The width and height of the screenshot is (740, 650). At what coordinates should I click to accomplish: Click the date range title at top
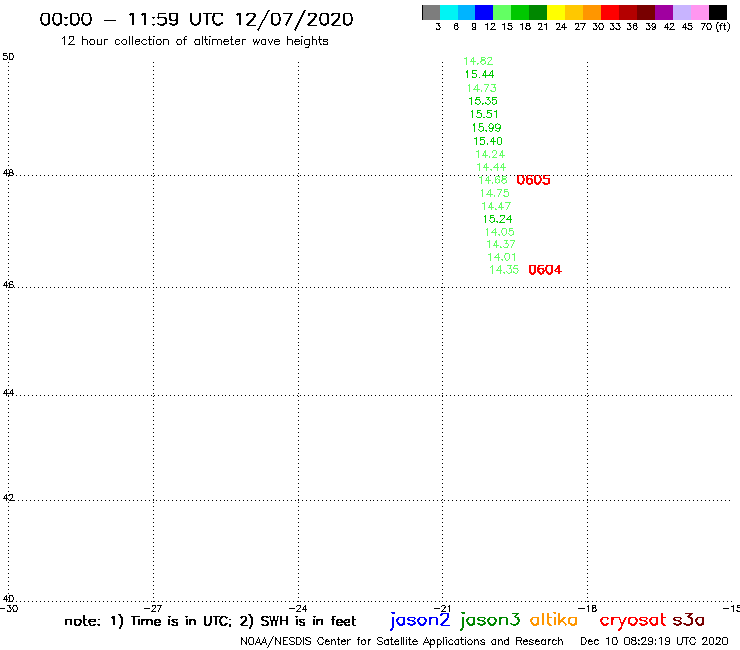[x=196, y=19]
